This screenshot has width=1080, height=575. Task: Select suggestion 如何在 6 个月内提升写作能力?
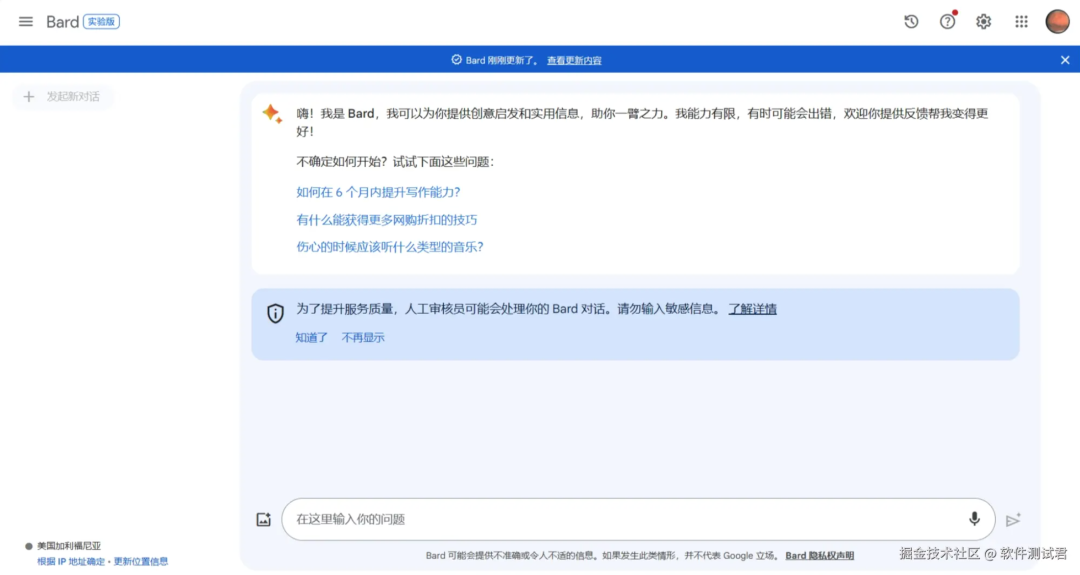(378, 192)
